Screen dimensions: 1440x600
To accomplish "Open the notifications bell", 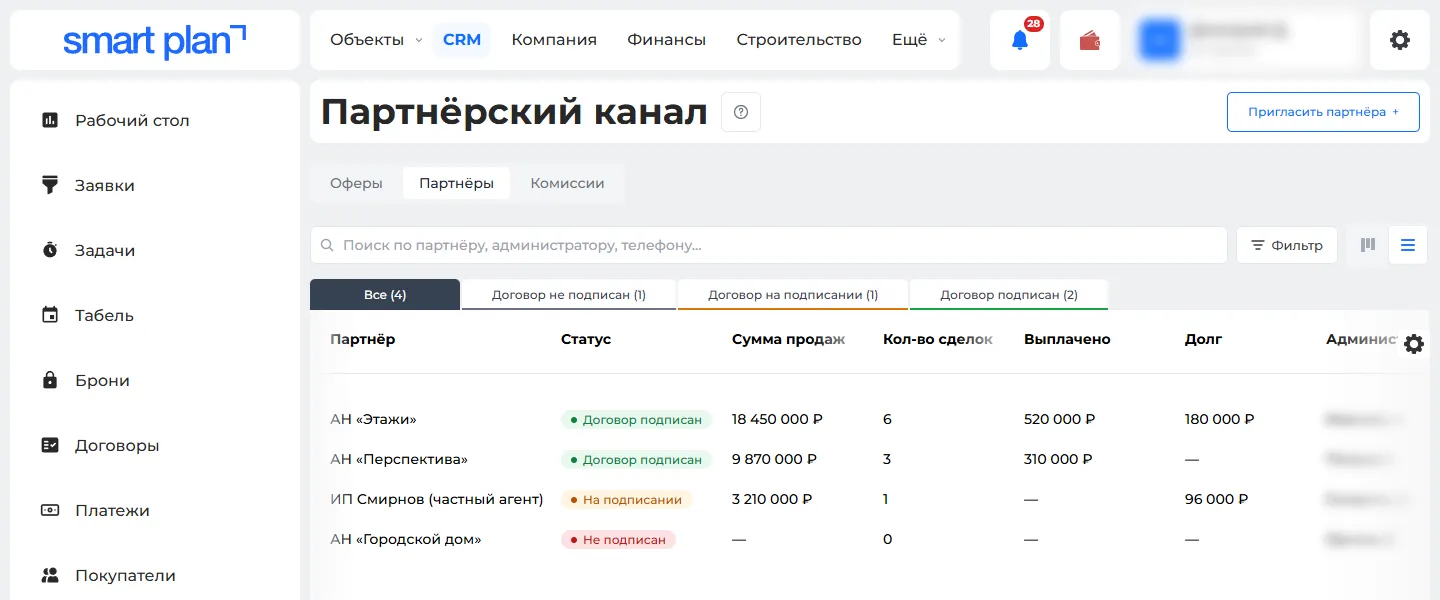I will (x=1020, y=40).
